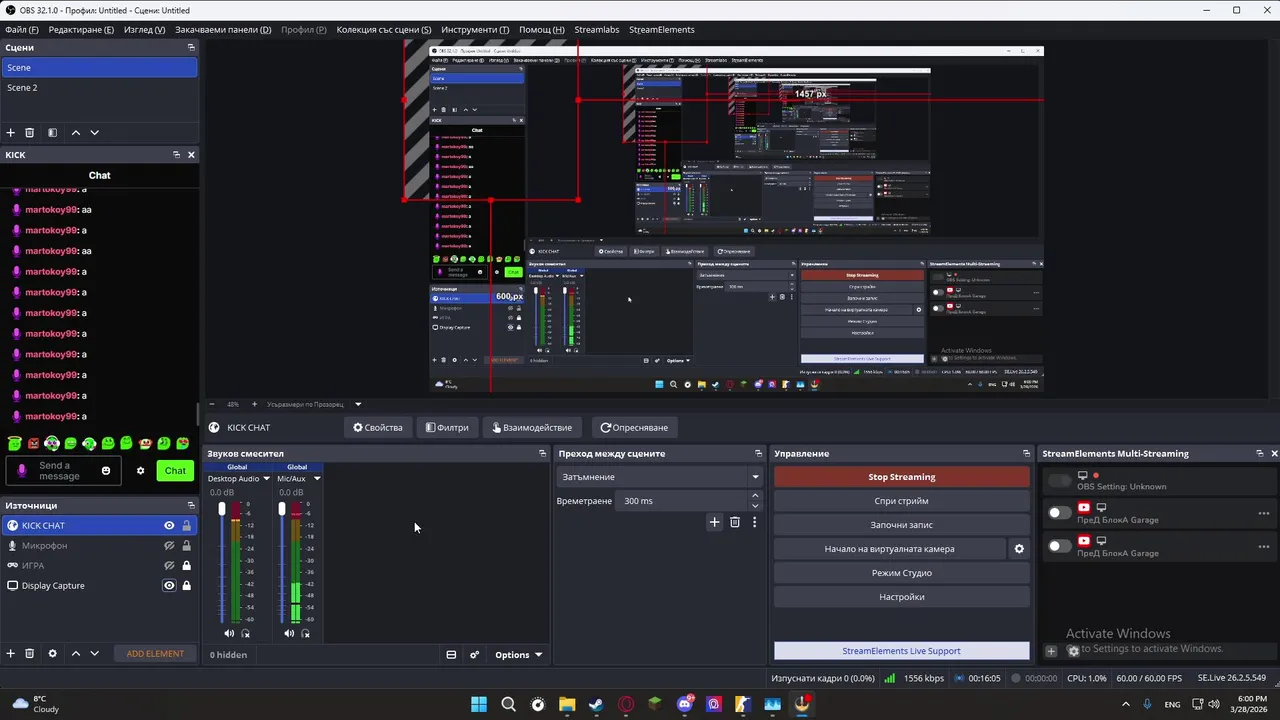This screenshot has width=1280, height=720.
Task: Open the Редактиране menu
Action: coord(81,30)
